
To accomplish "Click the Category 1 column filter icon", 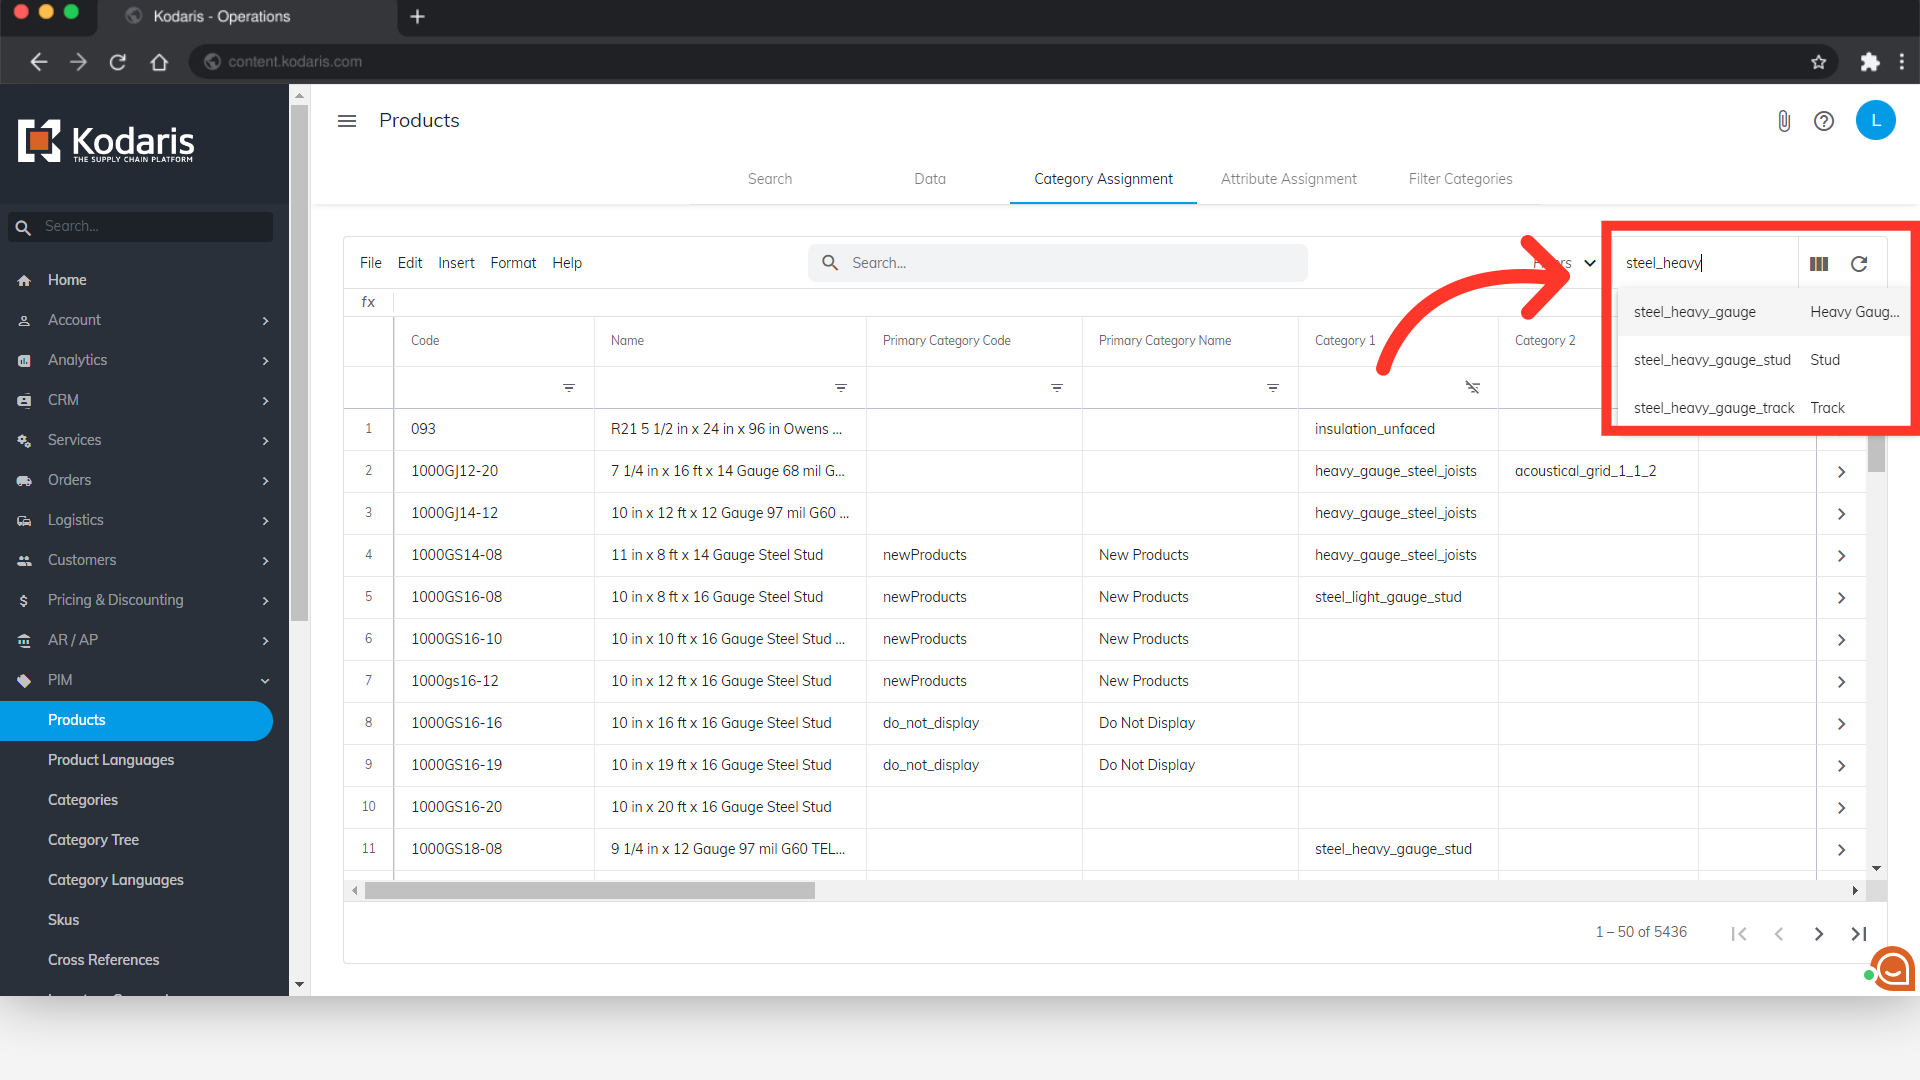I will pyautogui.click(x=1472, y=387).
